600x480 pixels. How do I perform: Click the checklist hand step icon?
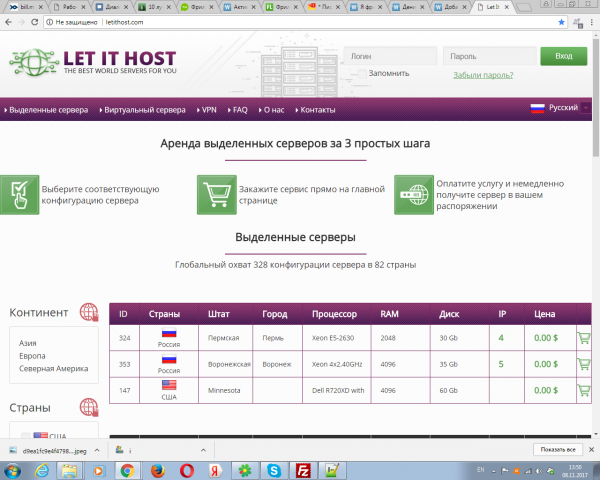click(x=20, y=195)
